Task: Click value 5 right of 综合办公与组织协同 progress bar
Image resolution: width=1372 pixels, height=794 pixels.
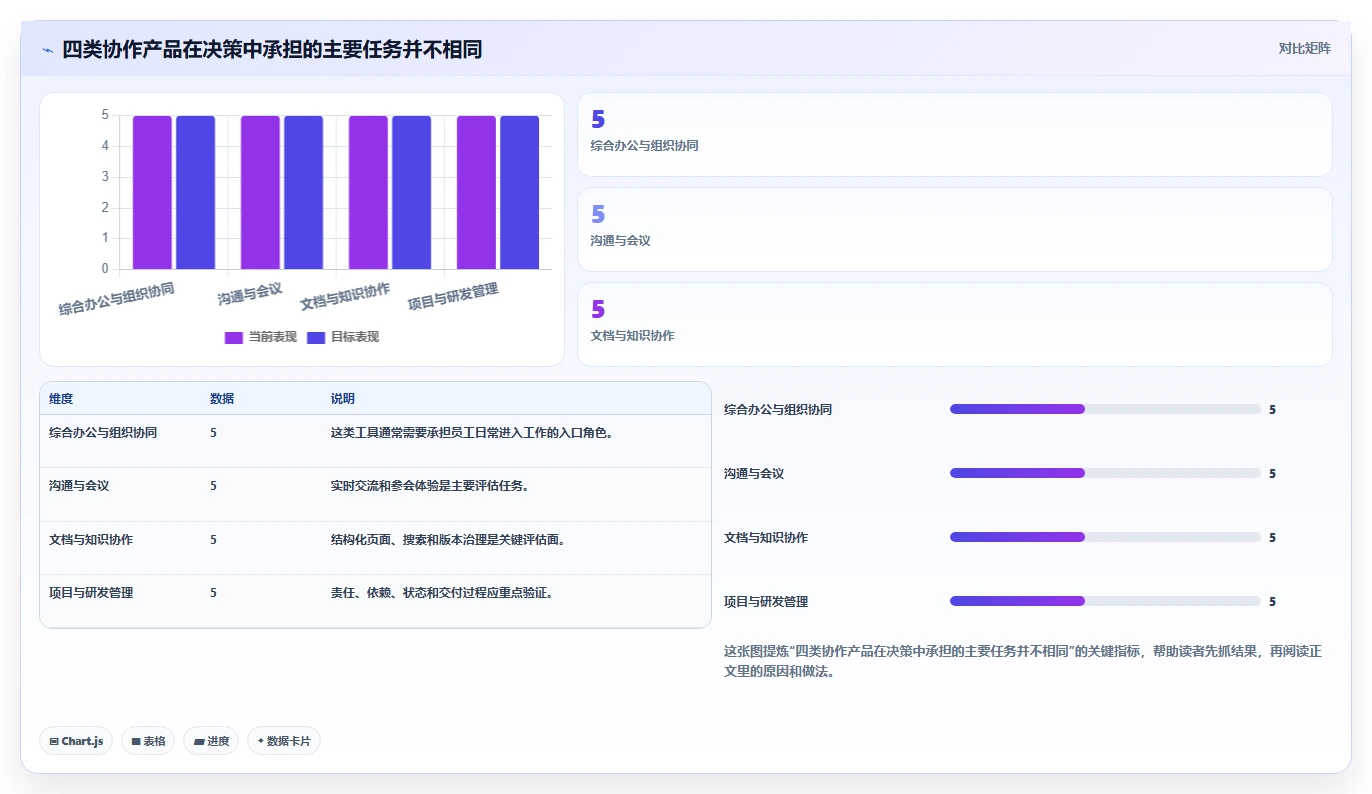Action: (1272, 410)
